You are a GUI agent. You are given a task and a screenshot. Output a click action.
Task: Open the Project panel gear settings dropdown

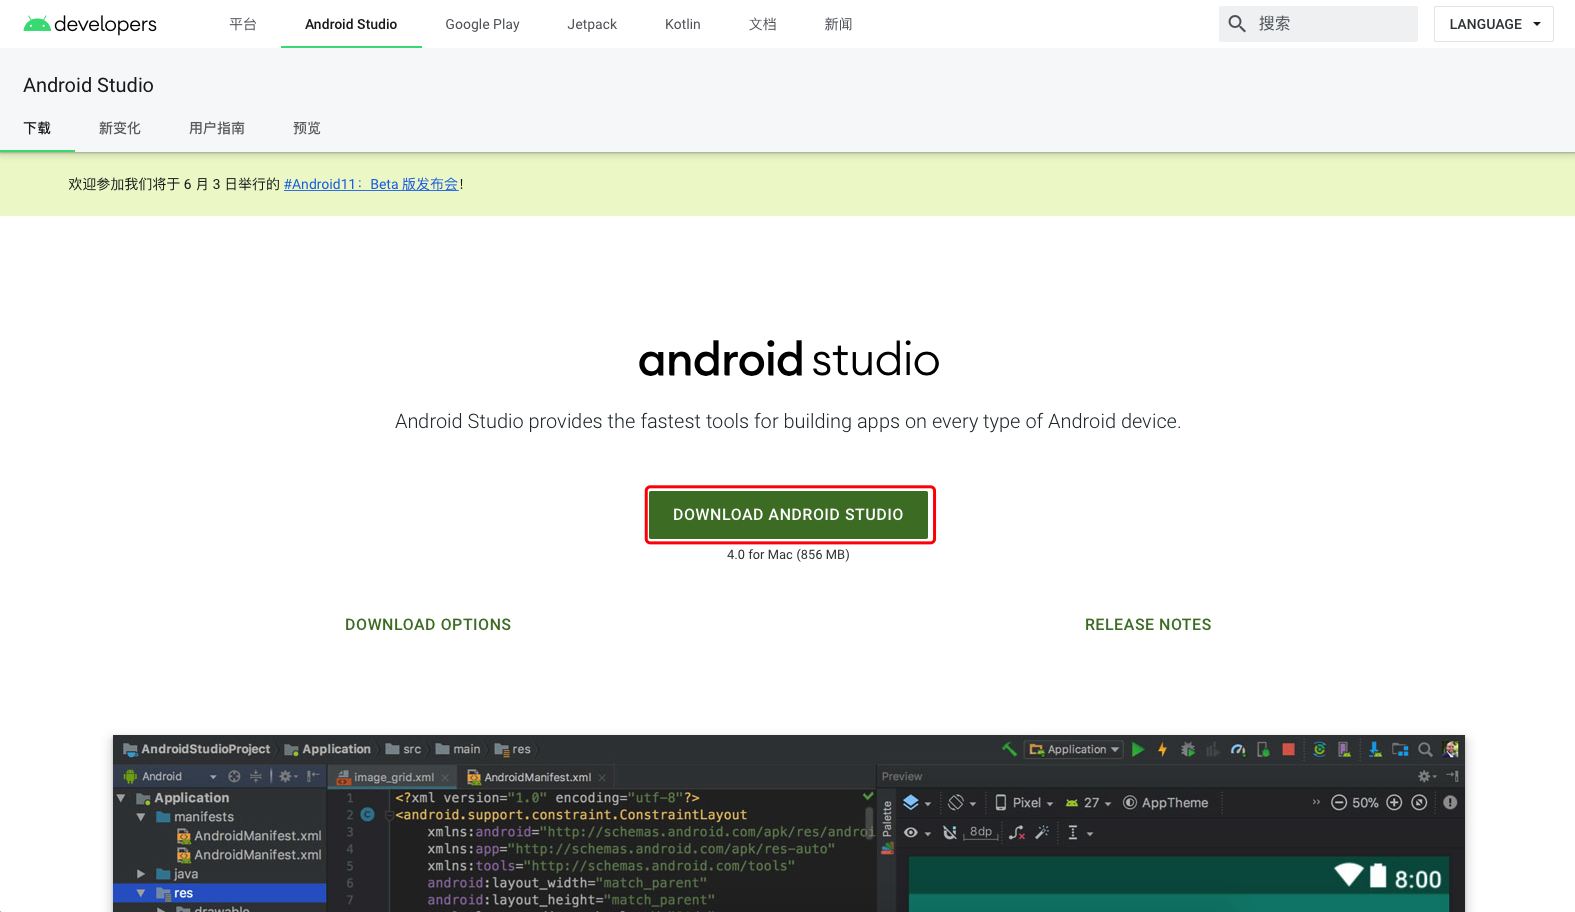click(x=288, y=776)
